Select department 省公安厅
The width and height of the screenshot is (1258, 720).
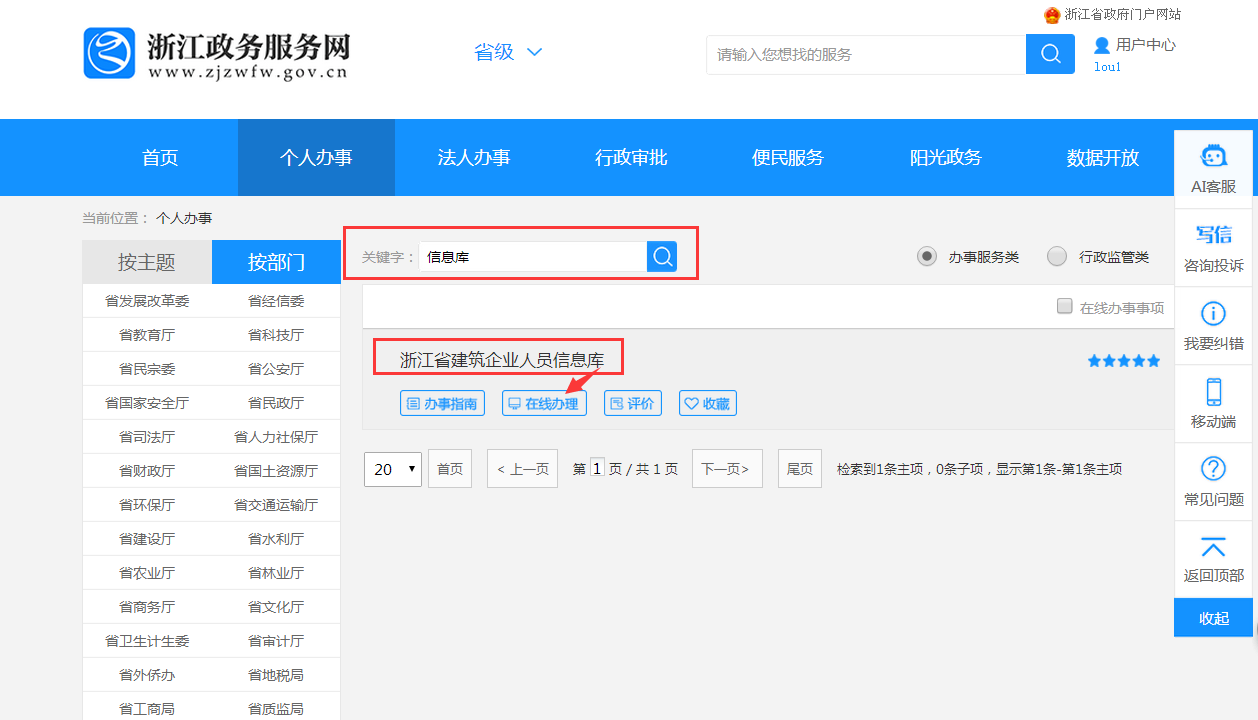[276, 369]
